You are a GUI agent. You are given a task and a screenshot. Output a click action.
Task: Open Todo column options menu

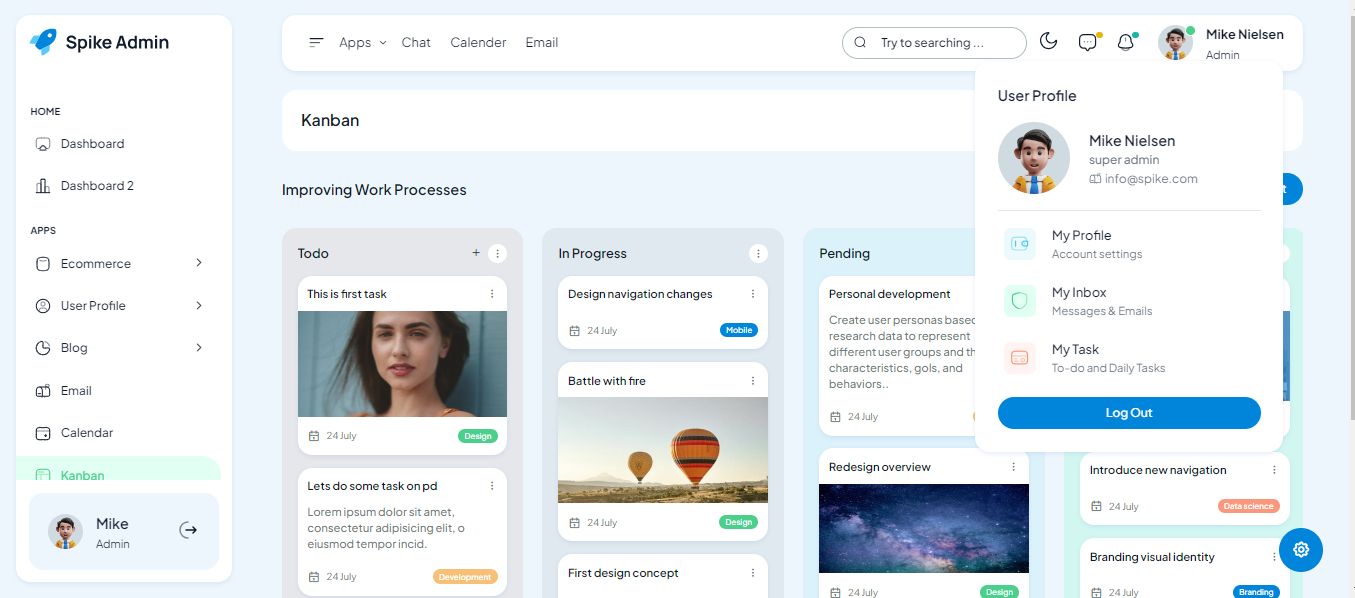(x=497, y=253)
